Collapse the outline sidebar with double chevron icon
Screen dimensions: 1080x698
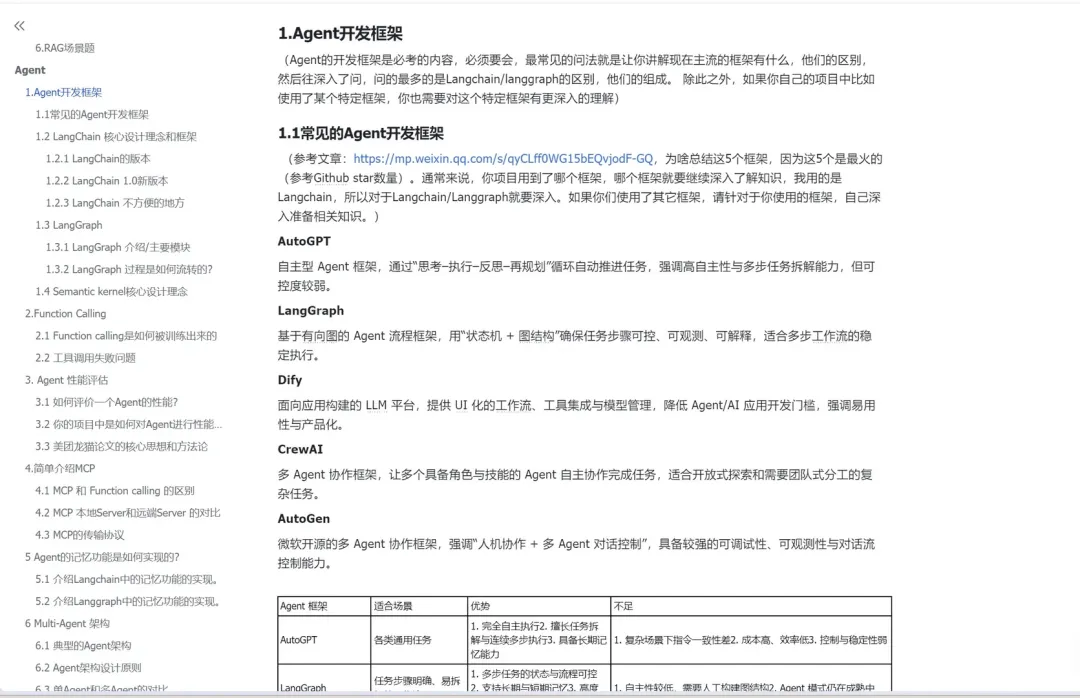[x=19, y=26]
